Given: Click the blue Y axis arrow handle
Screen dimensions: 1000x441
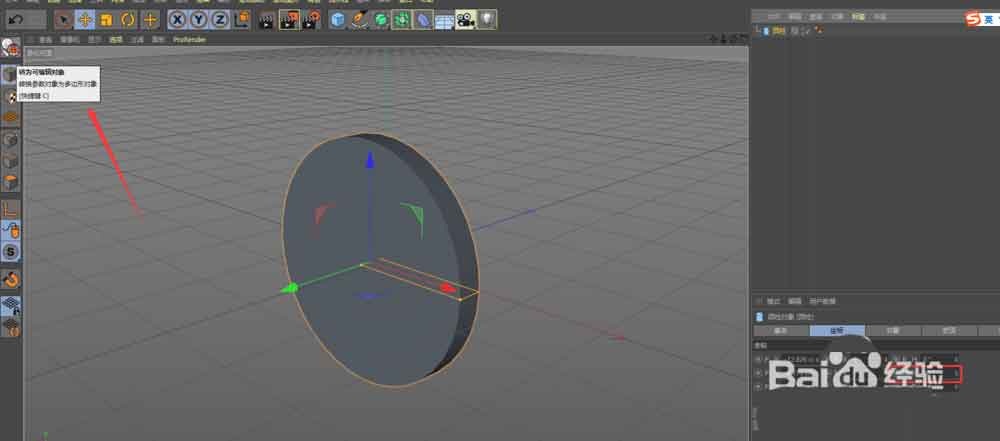Looking at the screenshot, I should pyautogui.click(x=369, y=159).
